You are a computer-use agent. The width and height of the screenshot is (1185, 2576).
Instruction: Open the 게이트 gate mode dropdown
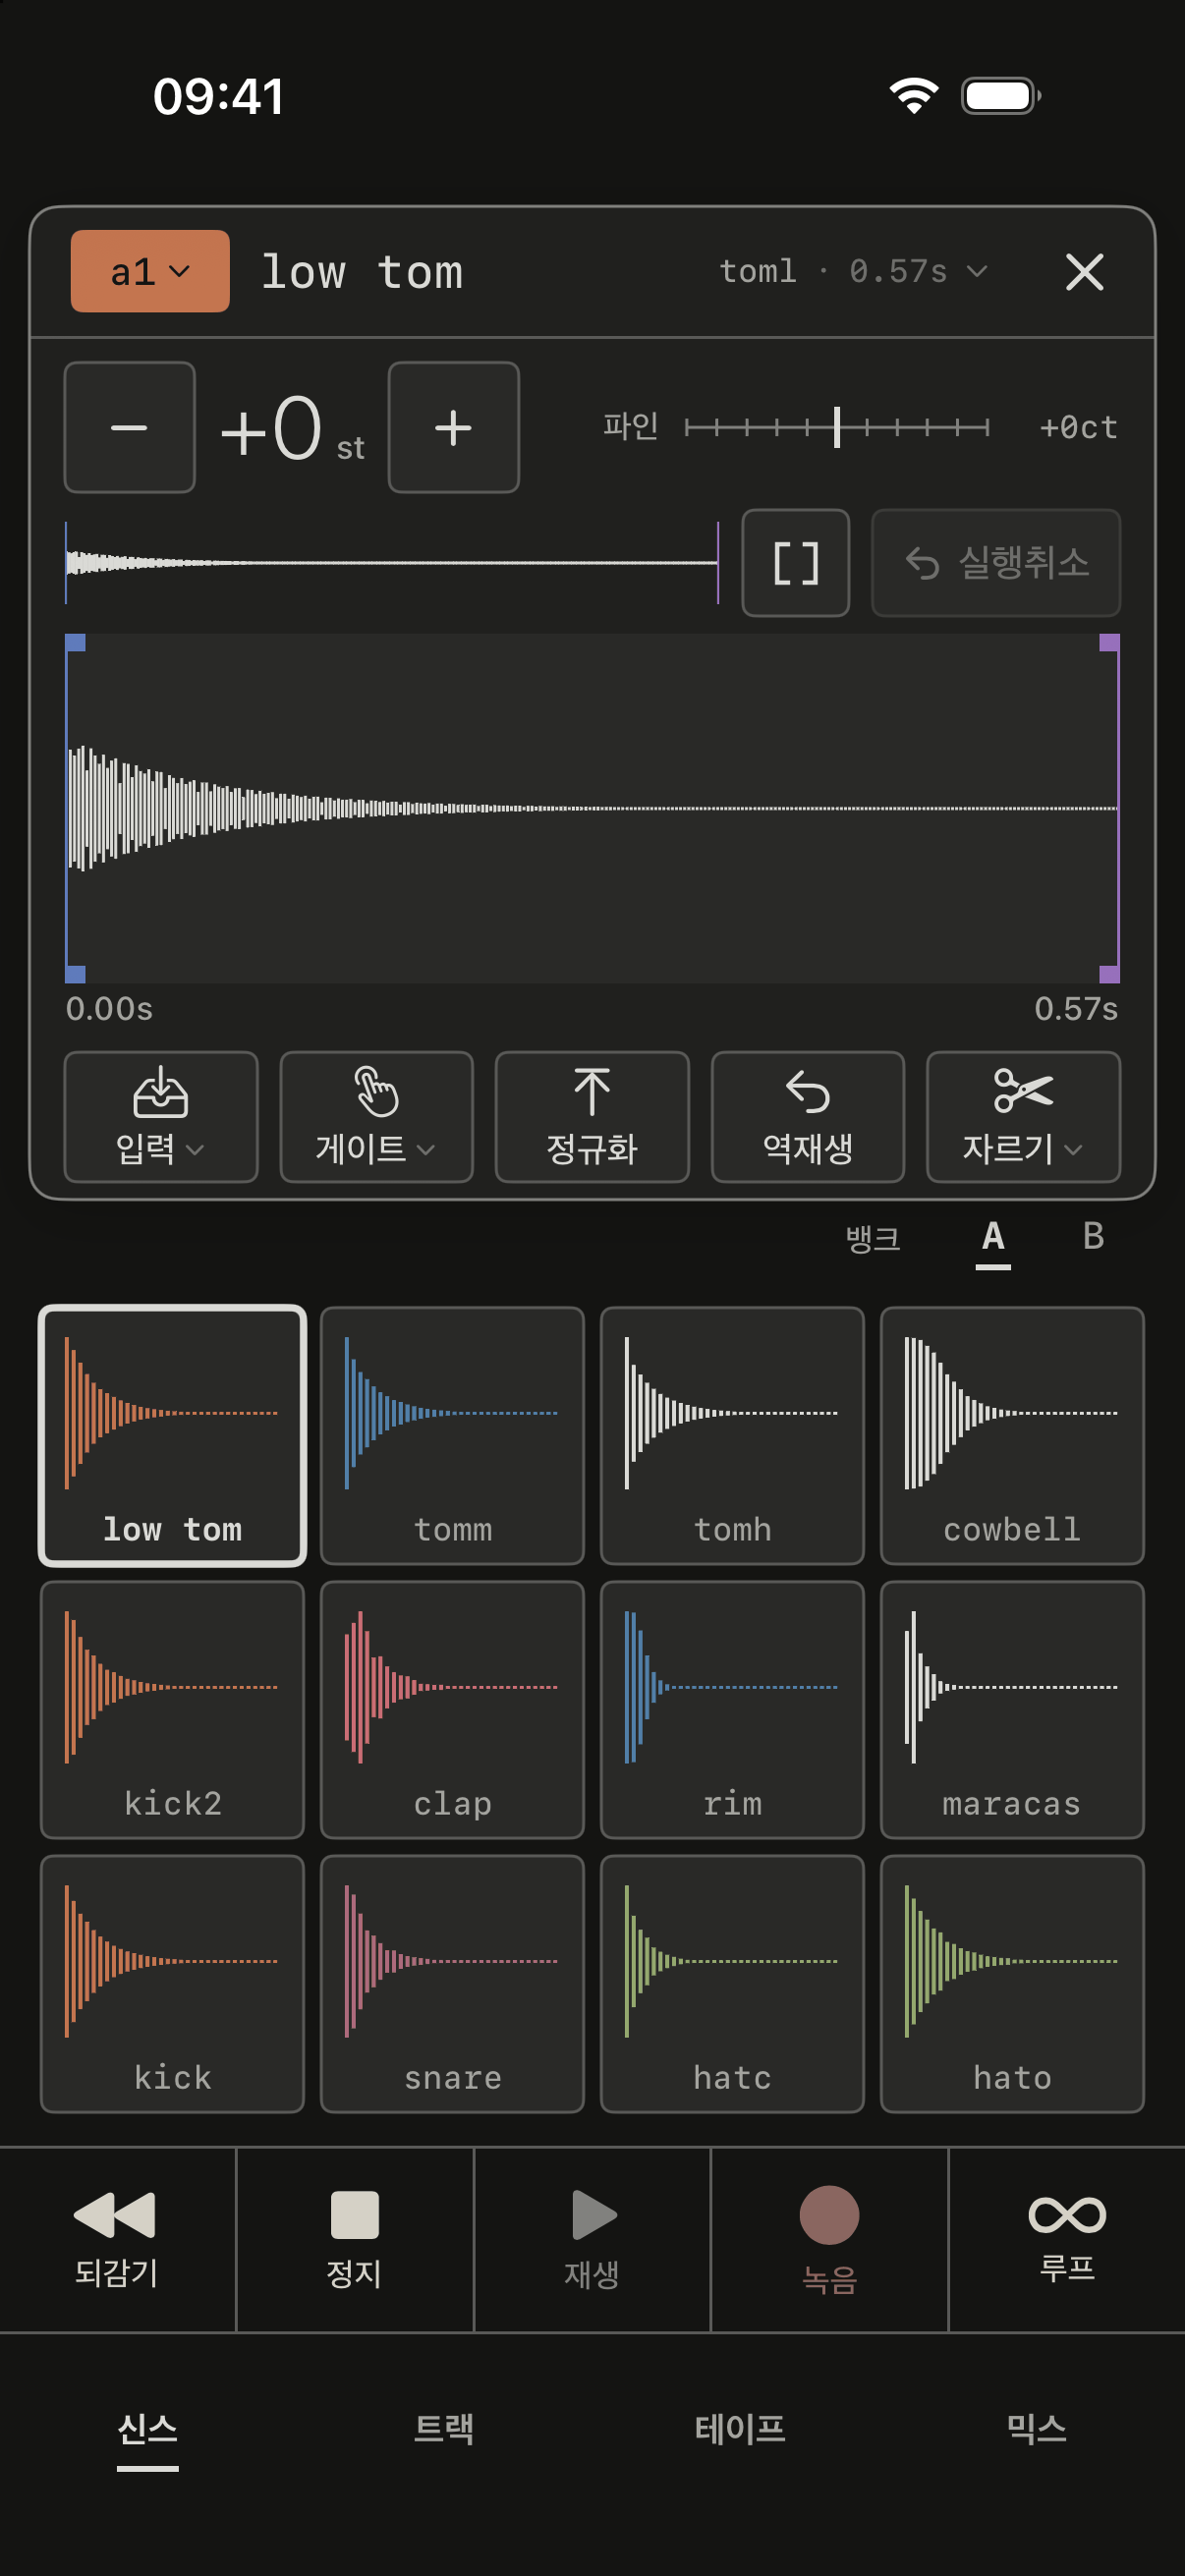376,1116
